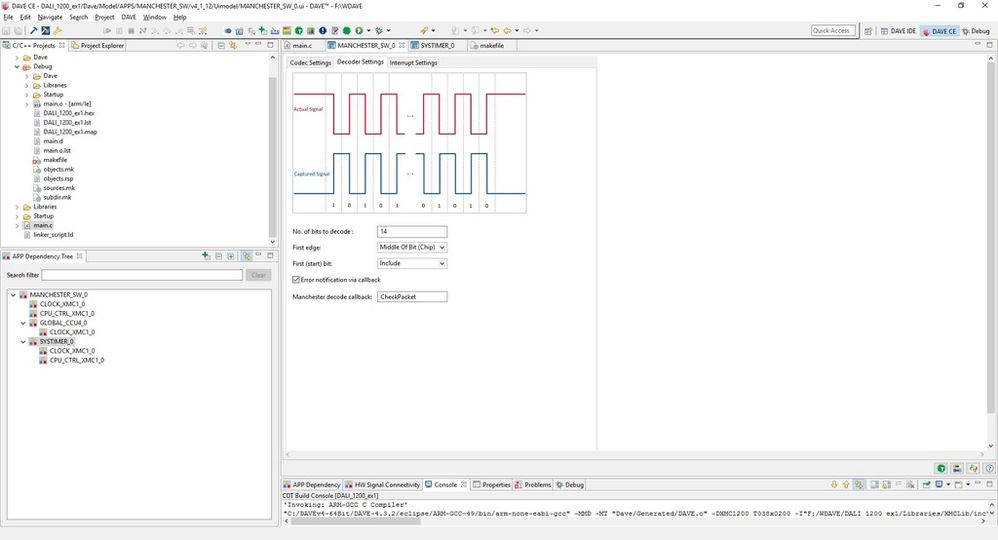Toggle Link with Editor in C/C++ Projects
The image size is (998, 540).
pos(233,45)
